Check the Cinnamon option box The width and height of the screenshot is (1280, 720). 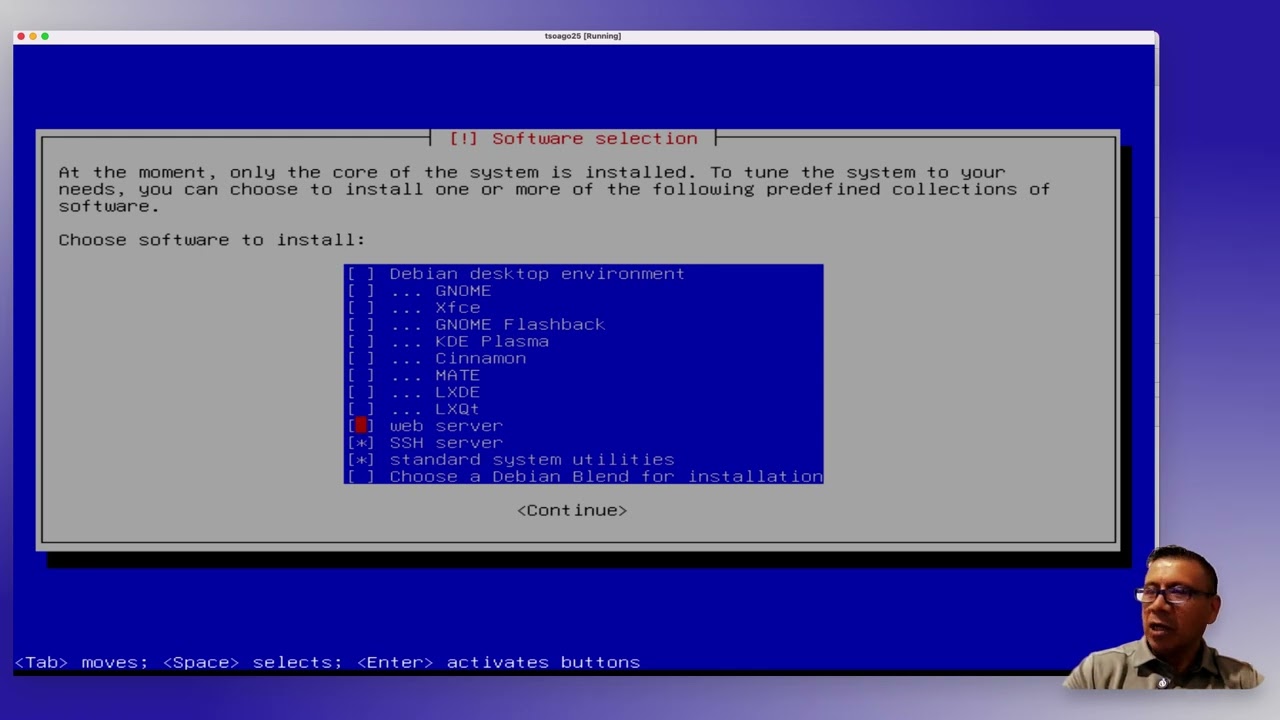[x=361, y=359]
